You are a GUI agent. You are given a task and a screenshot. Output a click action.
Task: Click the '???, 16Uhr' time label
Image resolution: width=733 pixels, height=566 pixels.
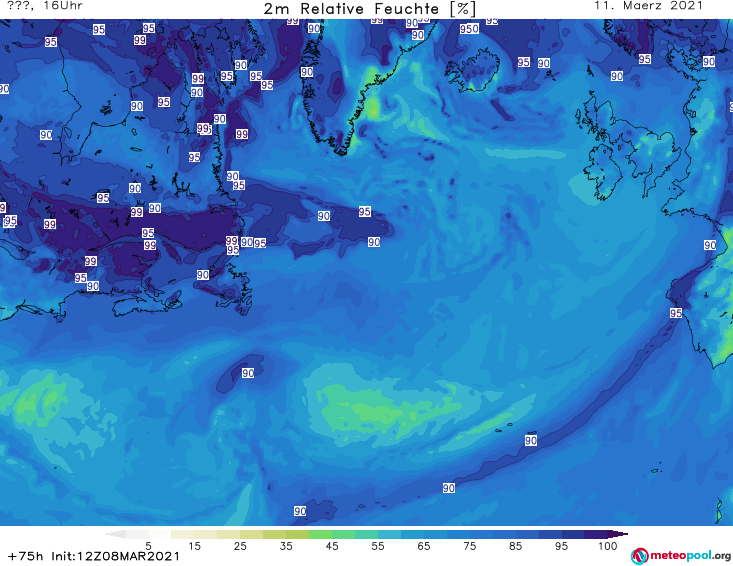(x=45, y=6)
